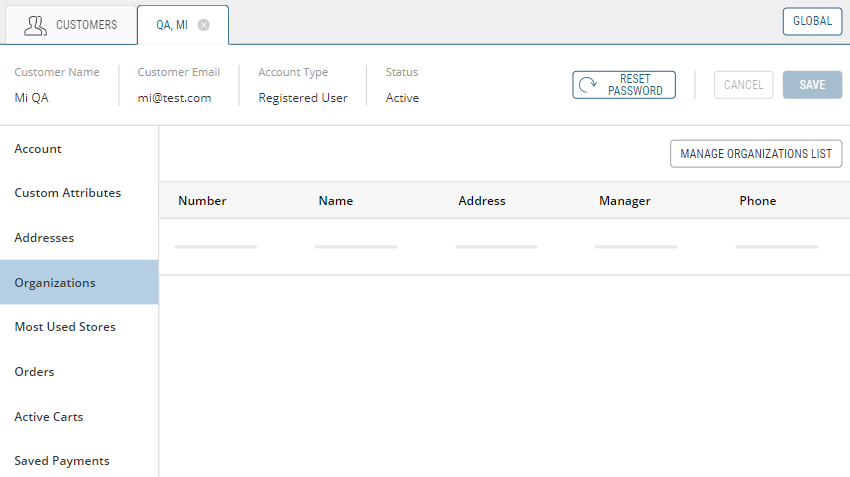
Task: Go to the Account section
Action: pyautogui.click(x=38, y=149)
